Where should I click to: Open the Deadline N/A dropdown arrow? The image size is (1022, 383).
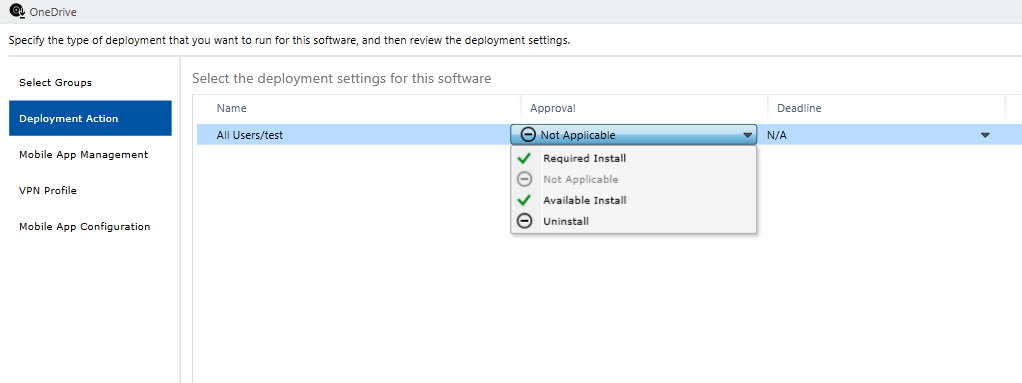click(986, 135)
